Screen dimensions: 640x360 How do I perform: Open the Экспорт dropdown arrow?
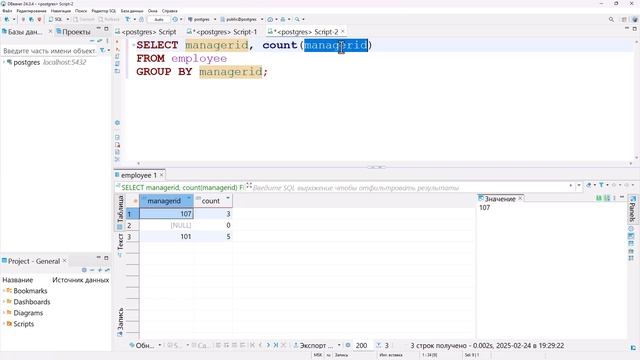(339, 345)
